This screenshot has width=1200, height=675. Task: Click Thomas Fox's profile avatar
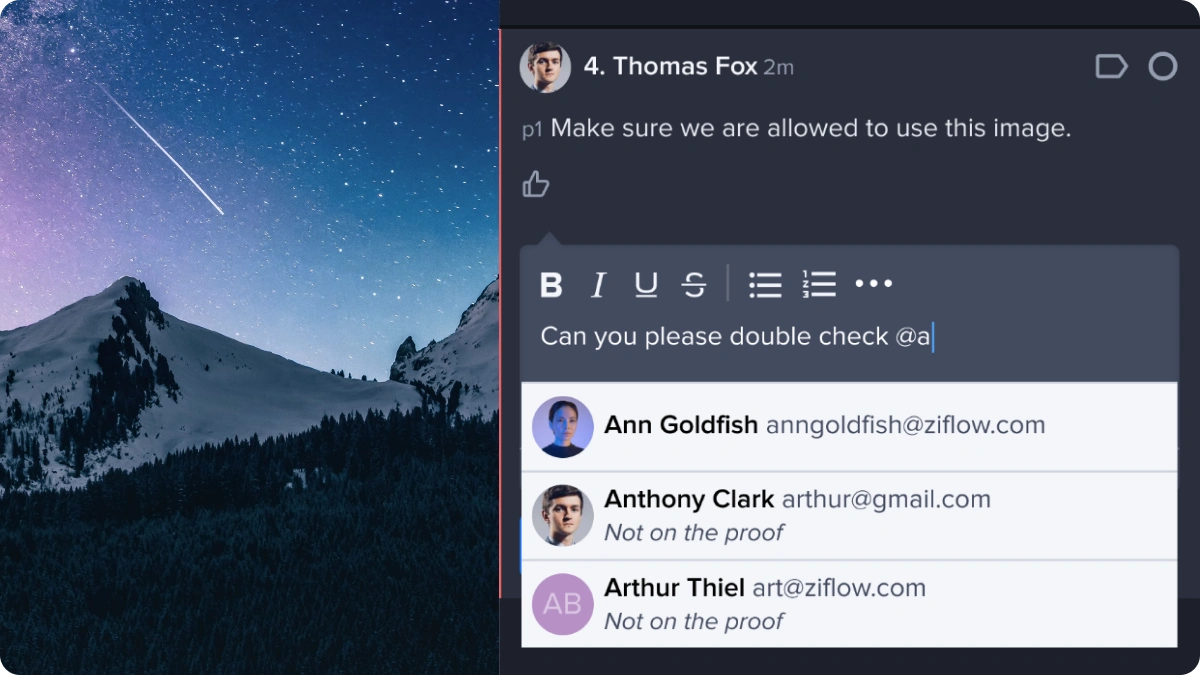pyautogui.click(x=545, y=67)
